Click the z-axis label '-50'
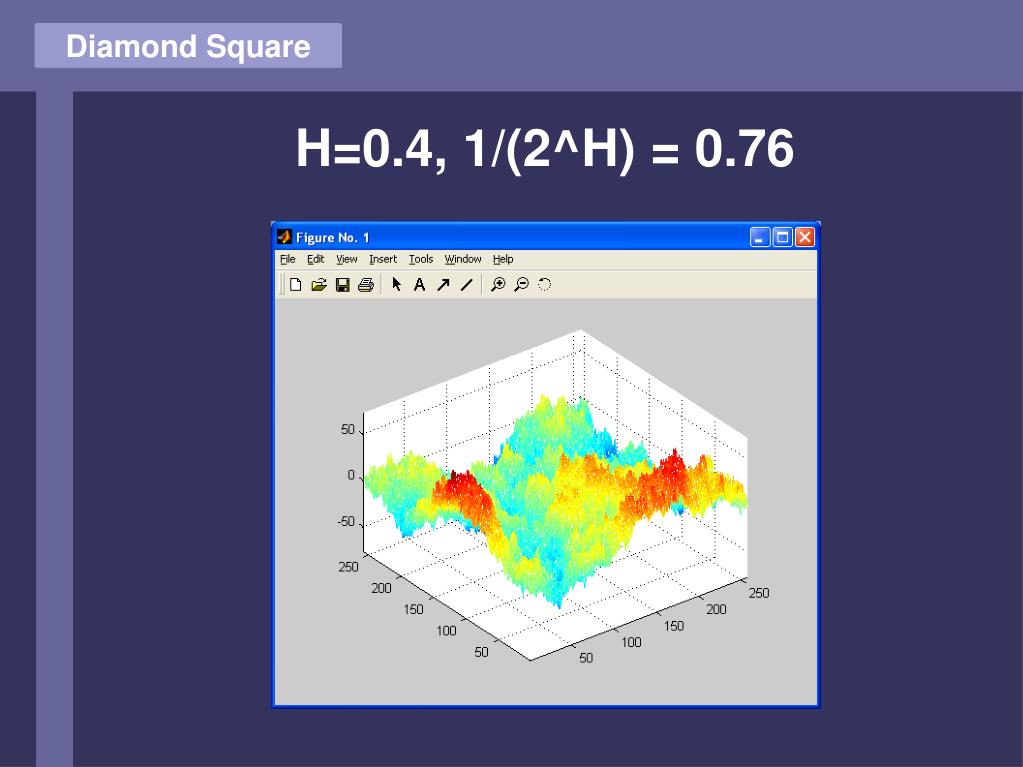The width and height of the screenshot is (1023, 767). pos(346,522)
